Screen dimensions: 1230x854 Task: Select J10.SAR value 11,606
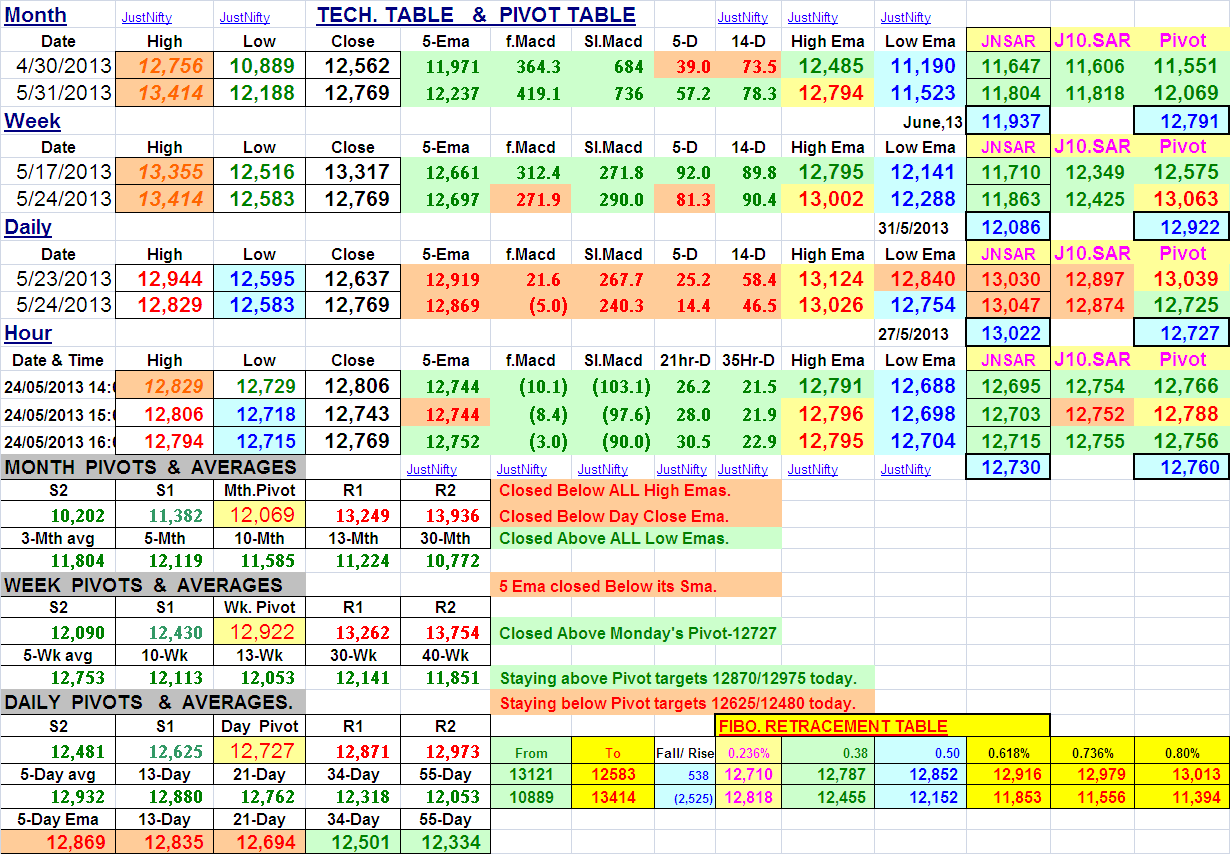tap(1092, 66)
